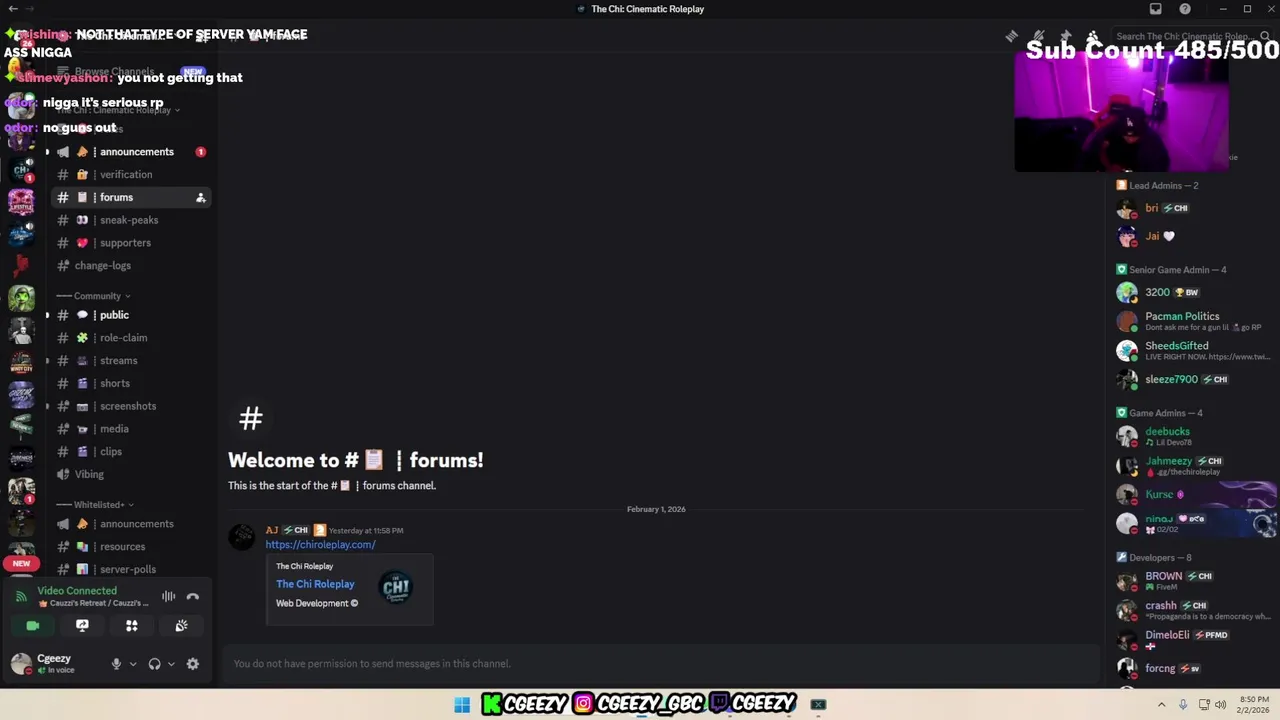Click the voice connection signal icon
This screenshot has width=1280, height=720.
click(x=21, y=597)
